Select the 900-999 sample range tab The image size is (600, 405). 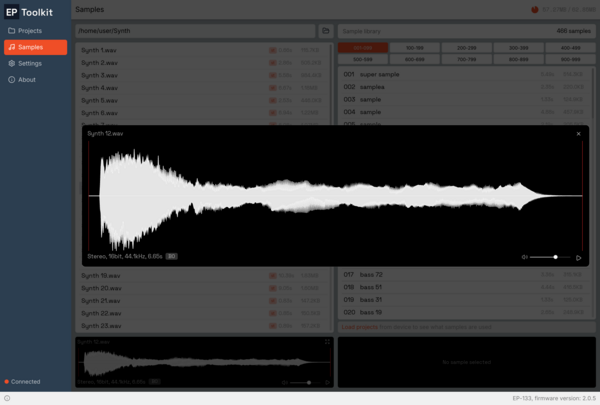click(570, 59)
